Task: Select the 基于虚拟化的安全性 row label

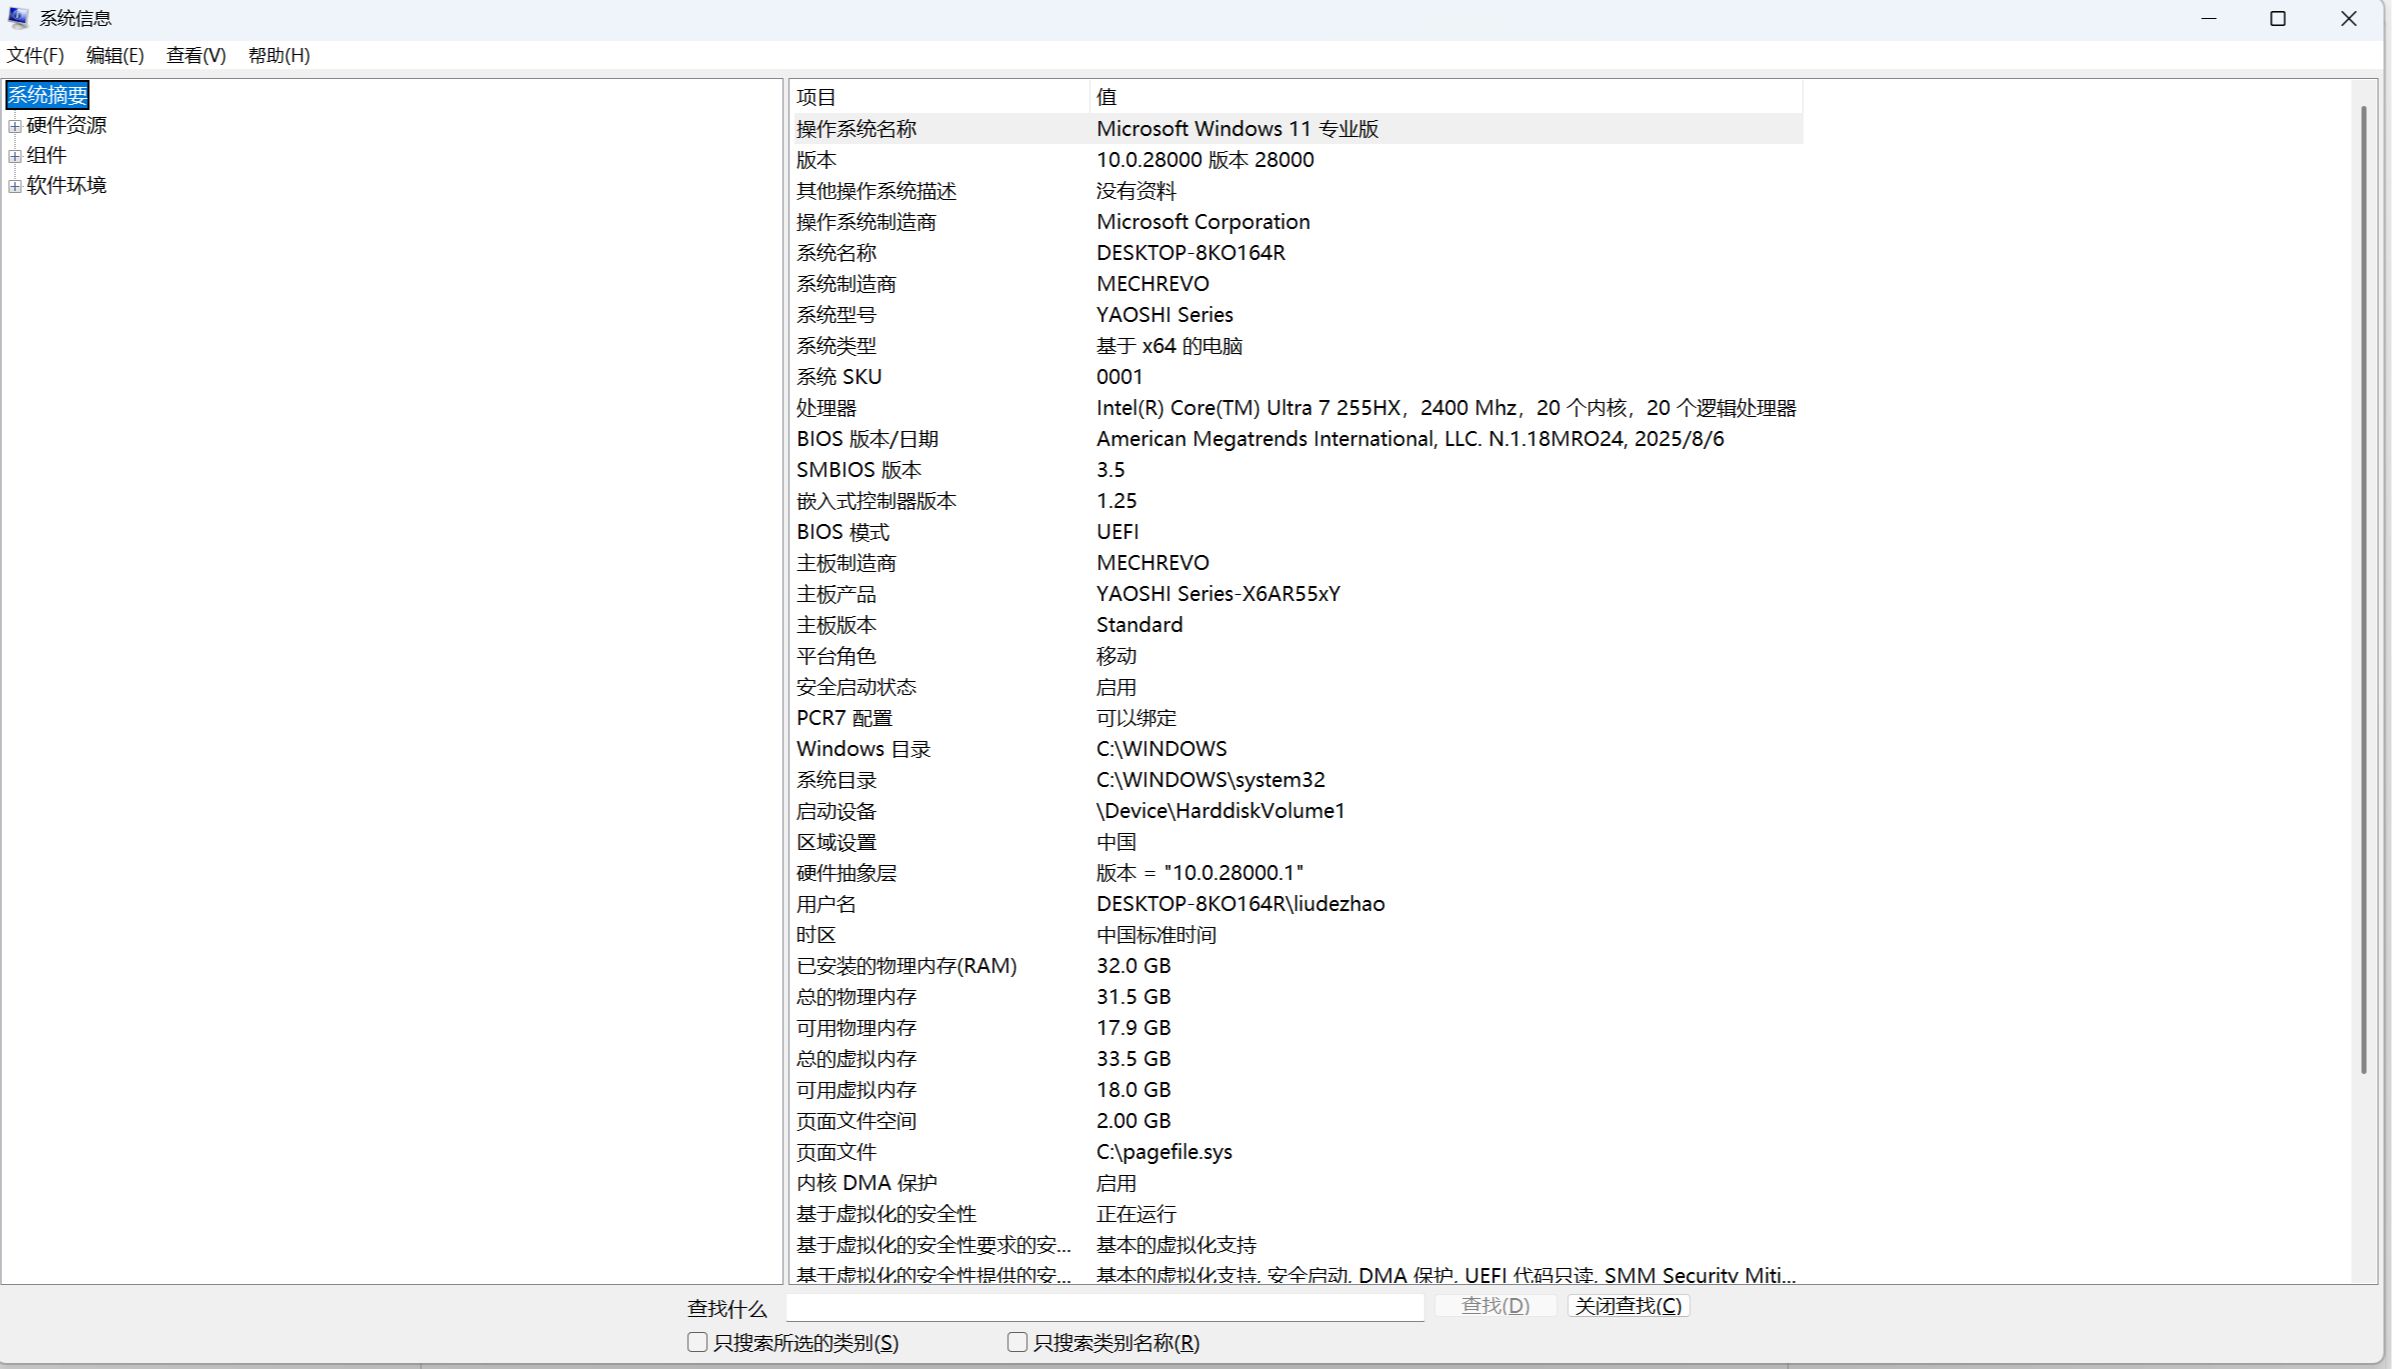Action: (886, 1214)
